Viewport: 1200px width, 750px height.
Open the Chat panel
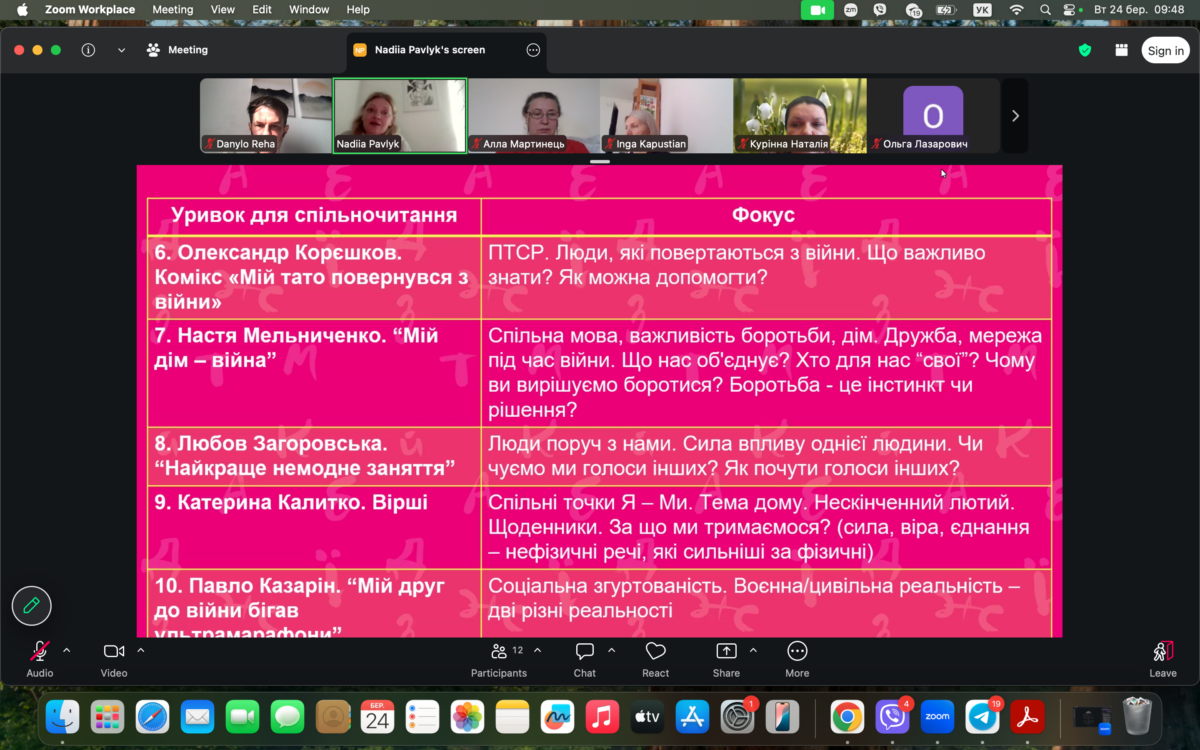point(585,657)
